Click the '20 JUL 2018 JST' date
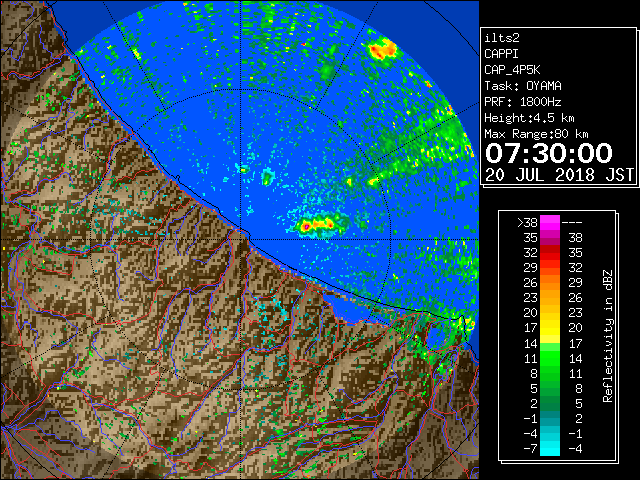Image resolution: width=640 pixels, height=480 pixels. point(559,175)
